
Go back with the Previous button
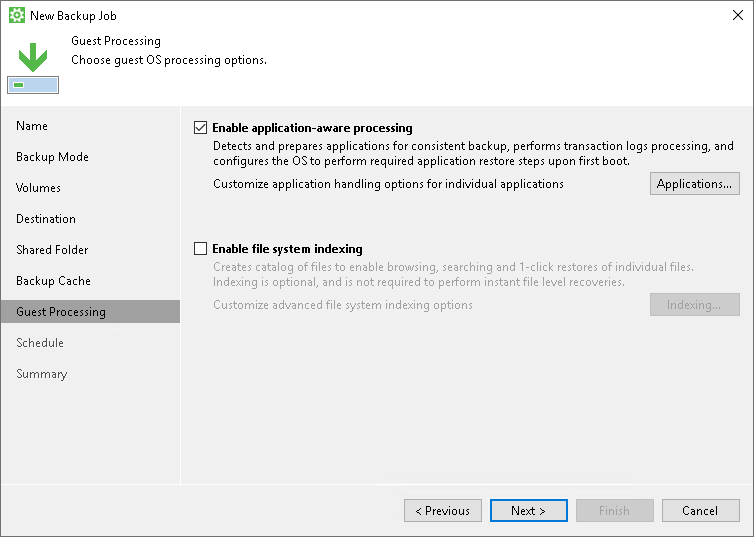click(442, 511)
